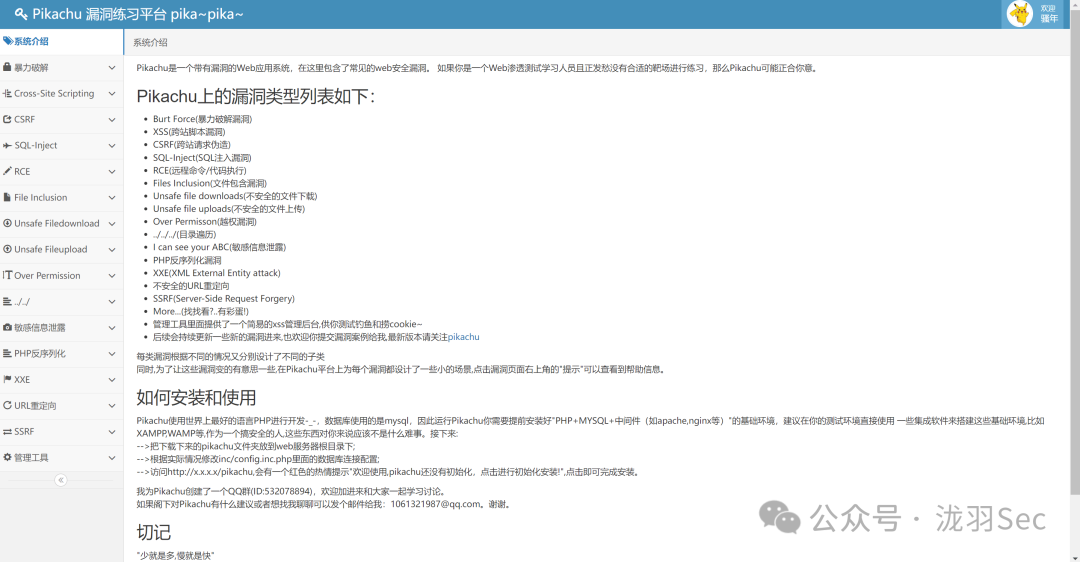This screenshot has height=562, width=1080.
Task: Expand the 管理工具 chevron
Action: pos(112,457)
